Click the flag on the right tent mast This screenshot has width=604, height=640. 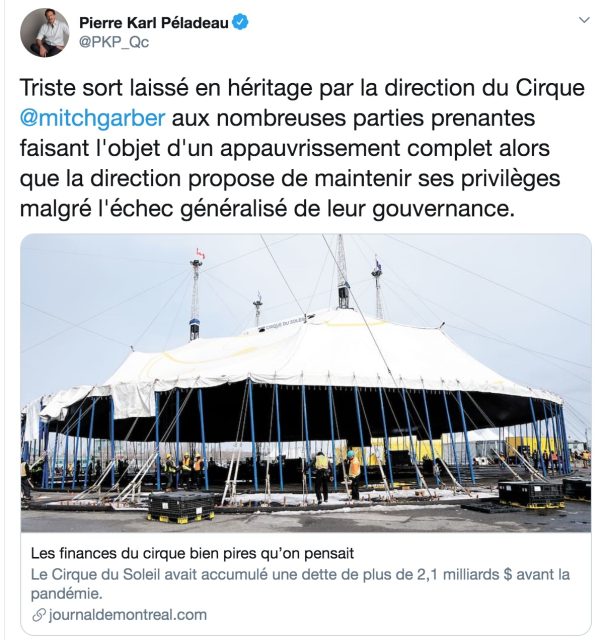(378, 263)
